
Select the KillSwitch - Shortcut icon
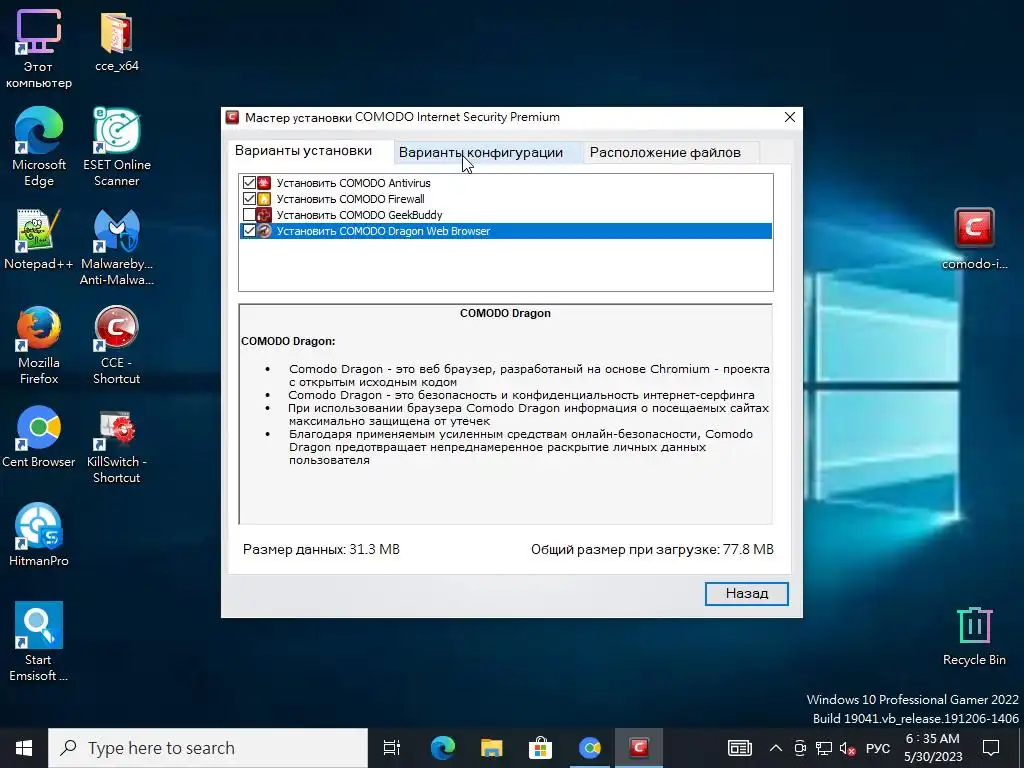coord(117,446)
